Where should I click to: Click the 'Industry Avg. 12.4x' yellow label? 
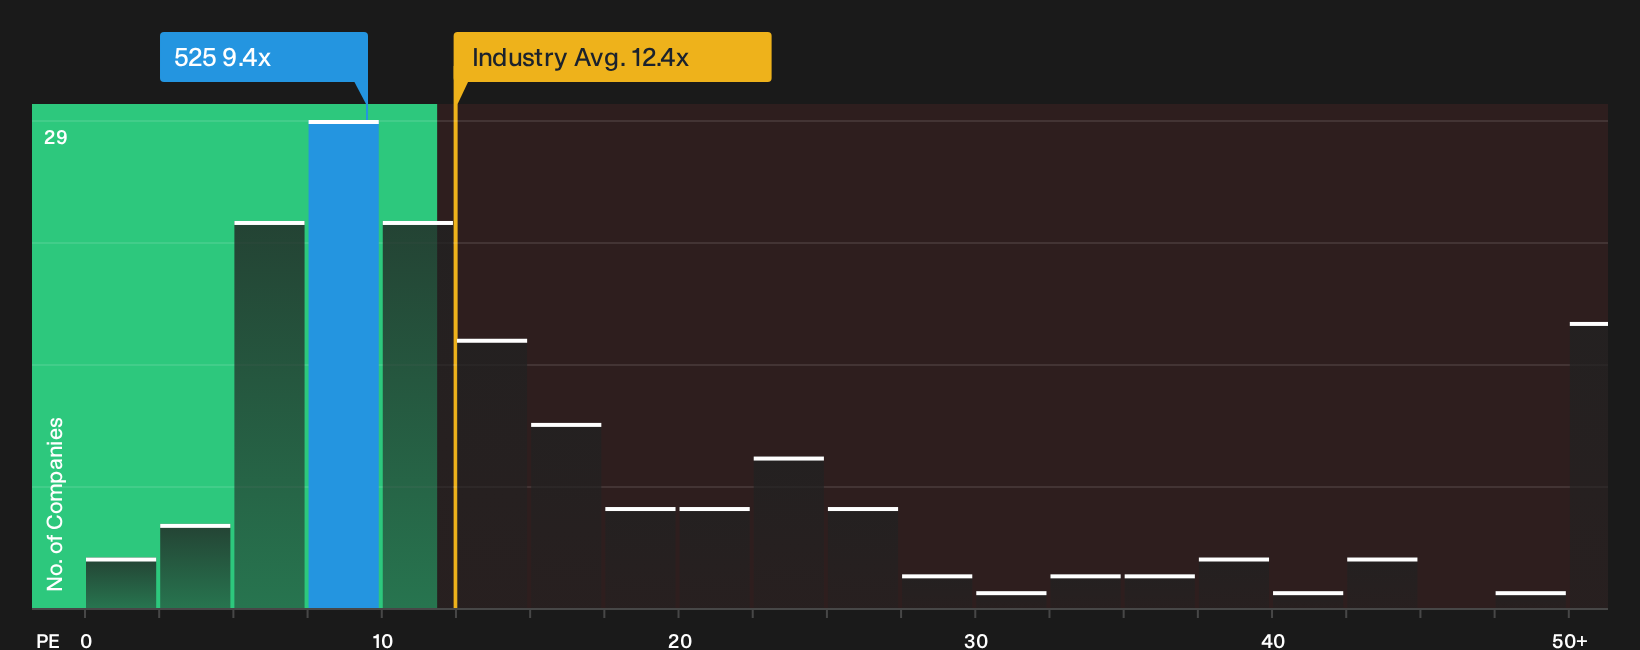point(612,57)
